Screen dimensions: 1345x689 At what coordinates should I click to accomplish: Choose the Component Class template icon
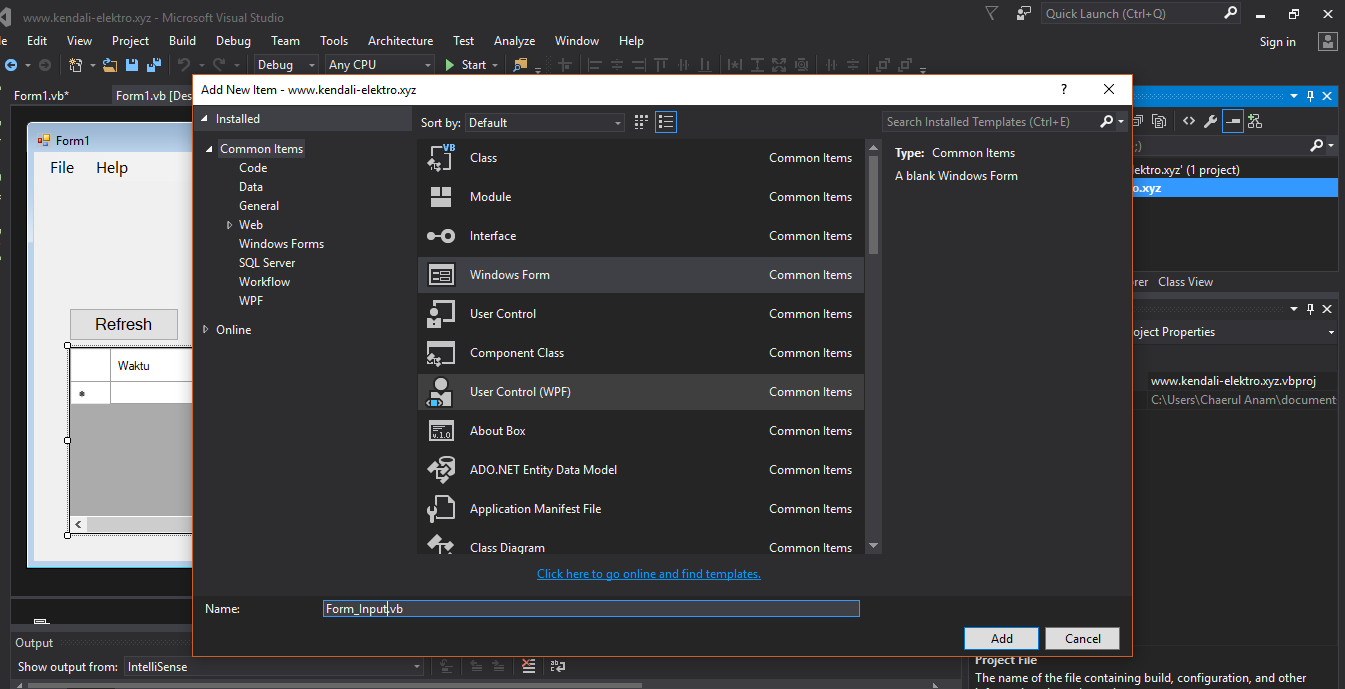(441, 353)
